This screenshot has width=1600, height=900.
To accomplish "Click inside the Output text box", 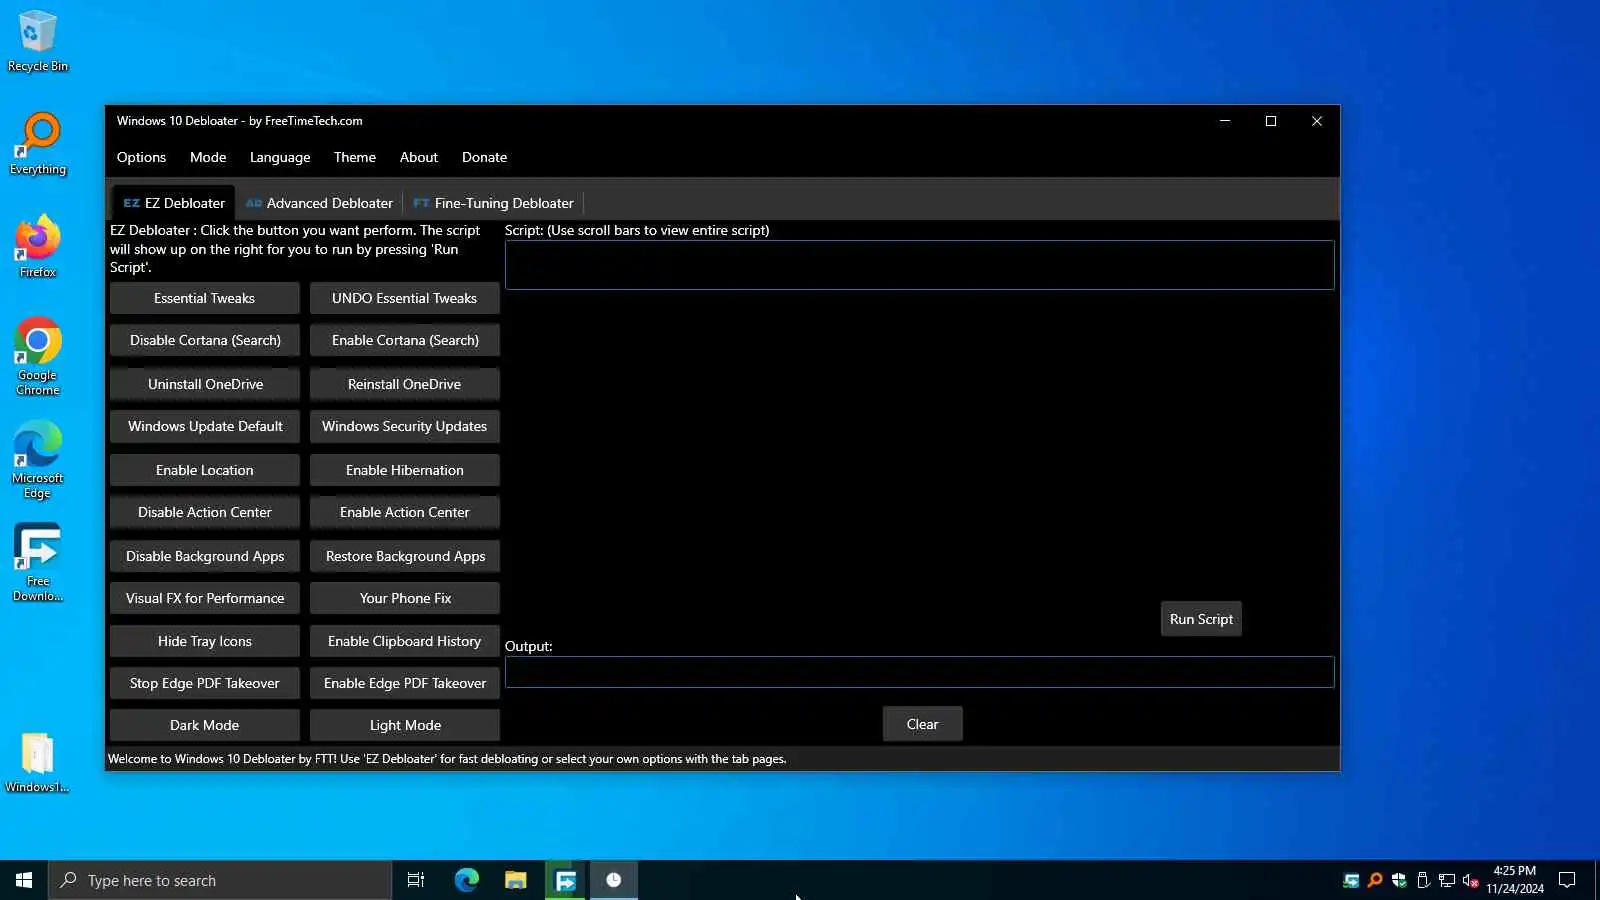I will [920, 672].
